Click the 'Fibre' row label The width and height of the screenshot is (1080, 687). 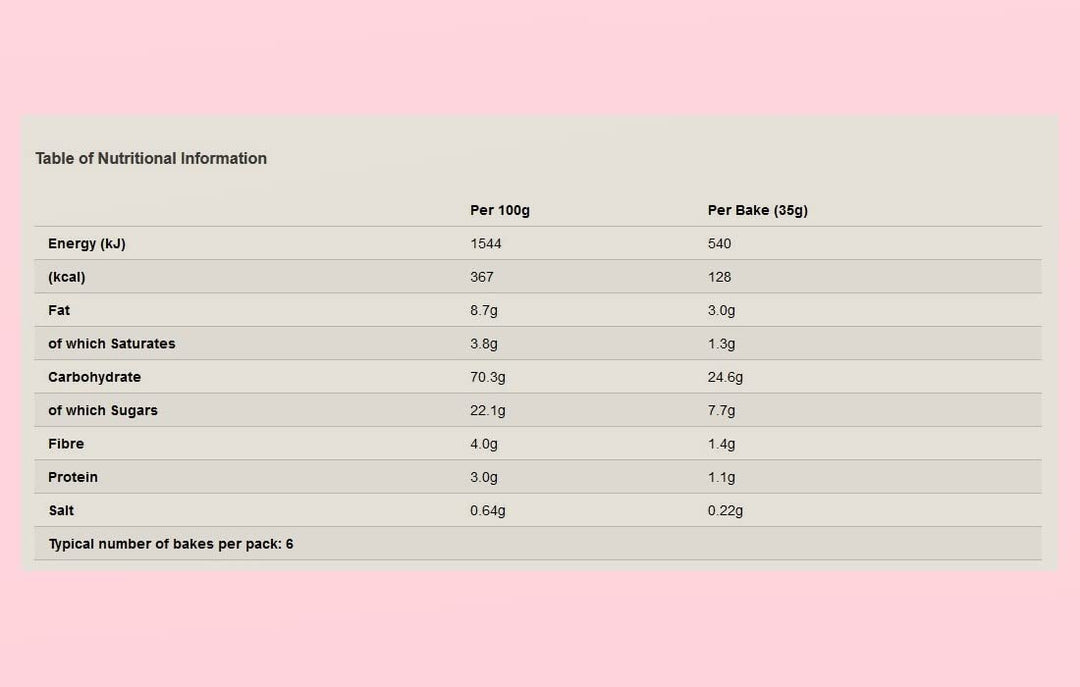66,444
